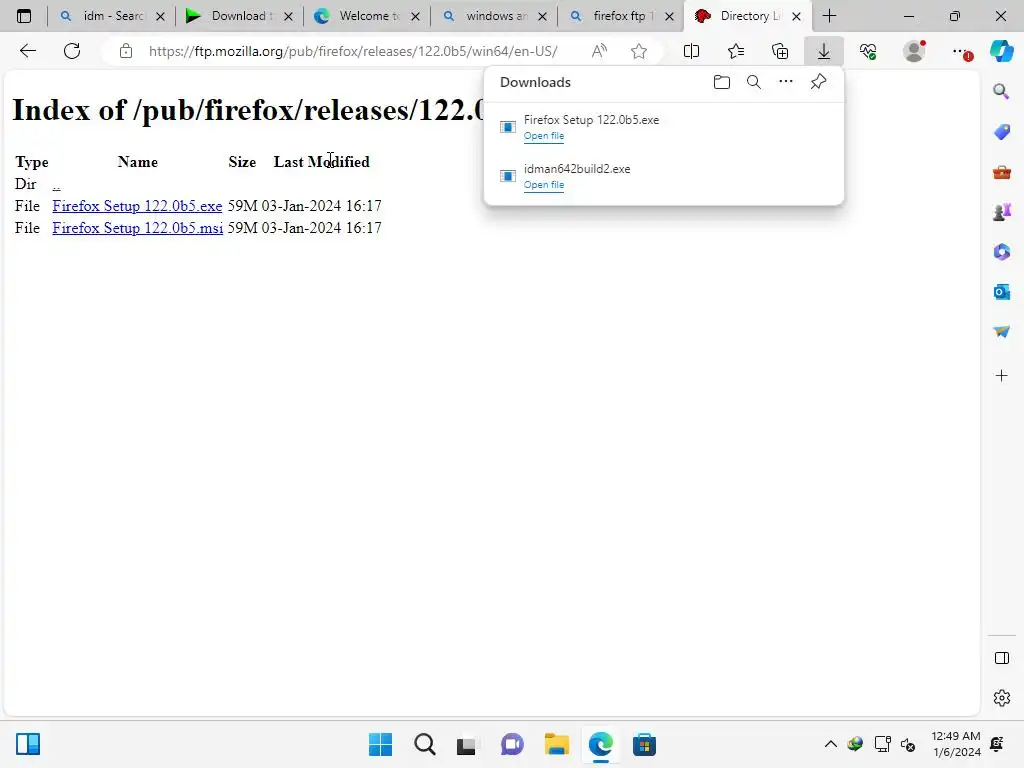View site information lock icon
1024x768 pixels.
pyautogui.click(x=126, y=51)
